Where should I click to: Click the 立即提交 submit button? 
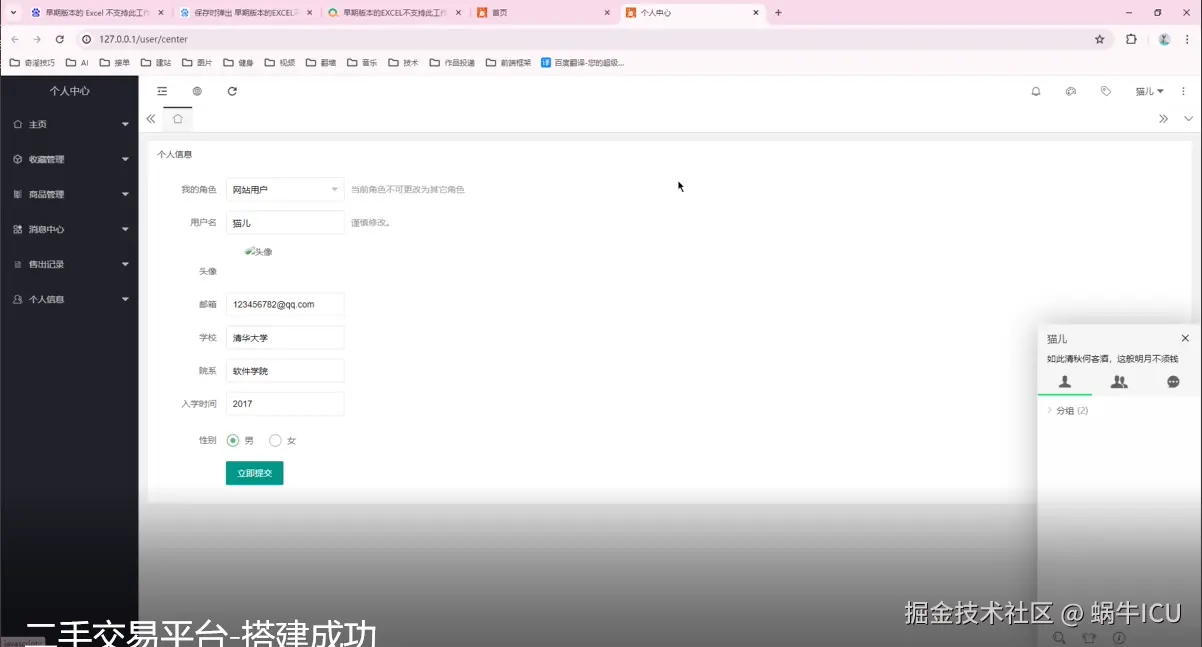pyautogui.click(x=255, y=473)
